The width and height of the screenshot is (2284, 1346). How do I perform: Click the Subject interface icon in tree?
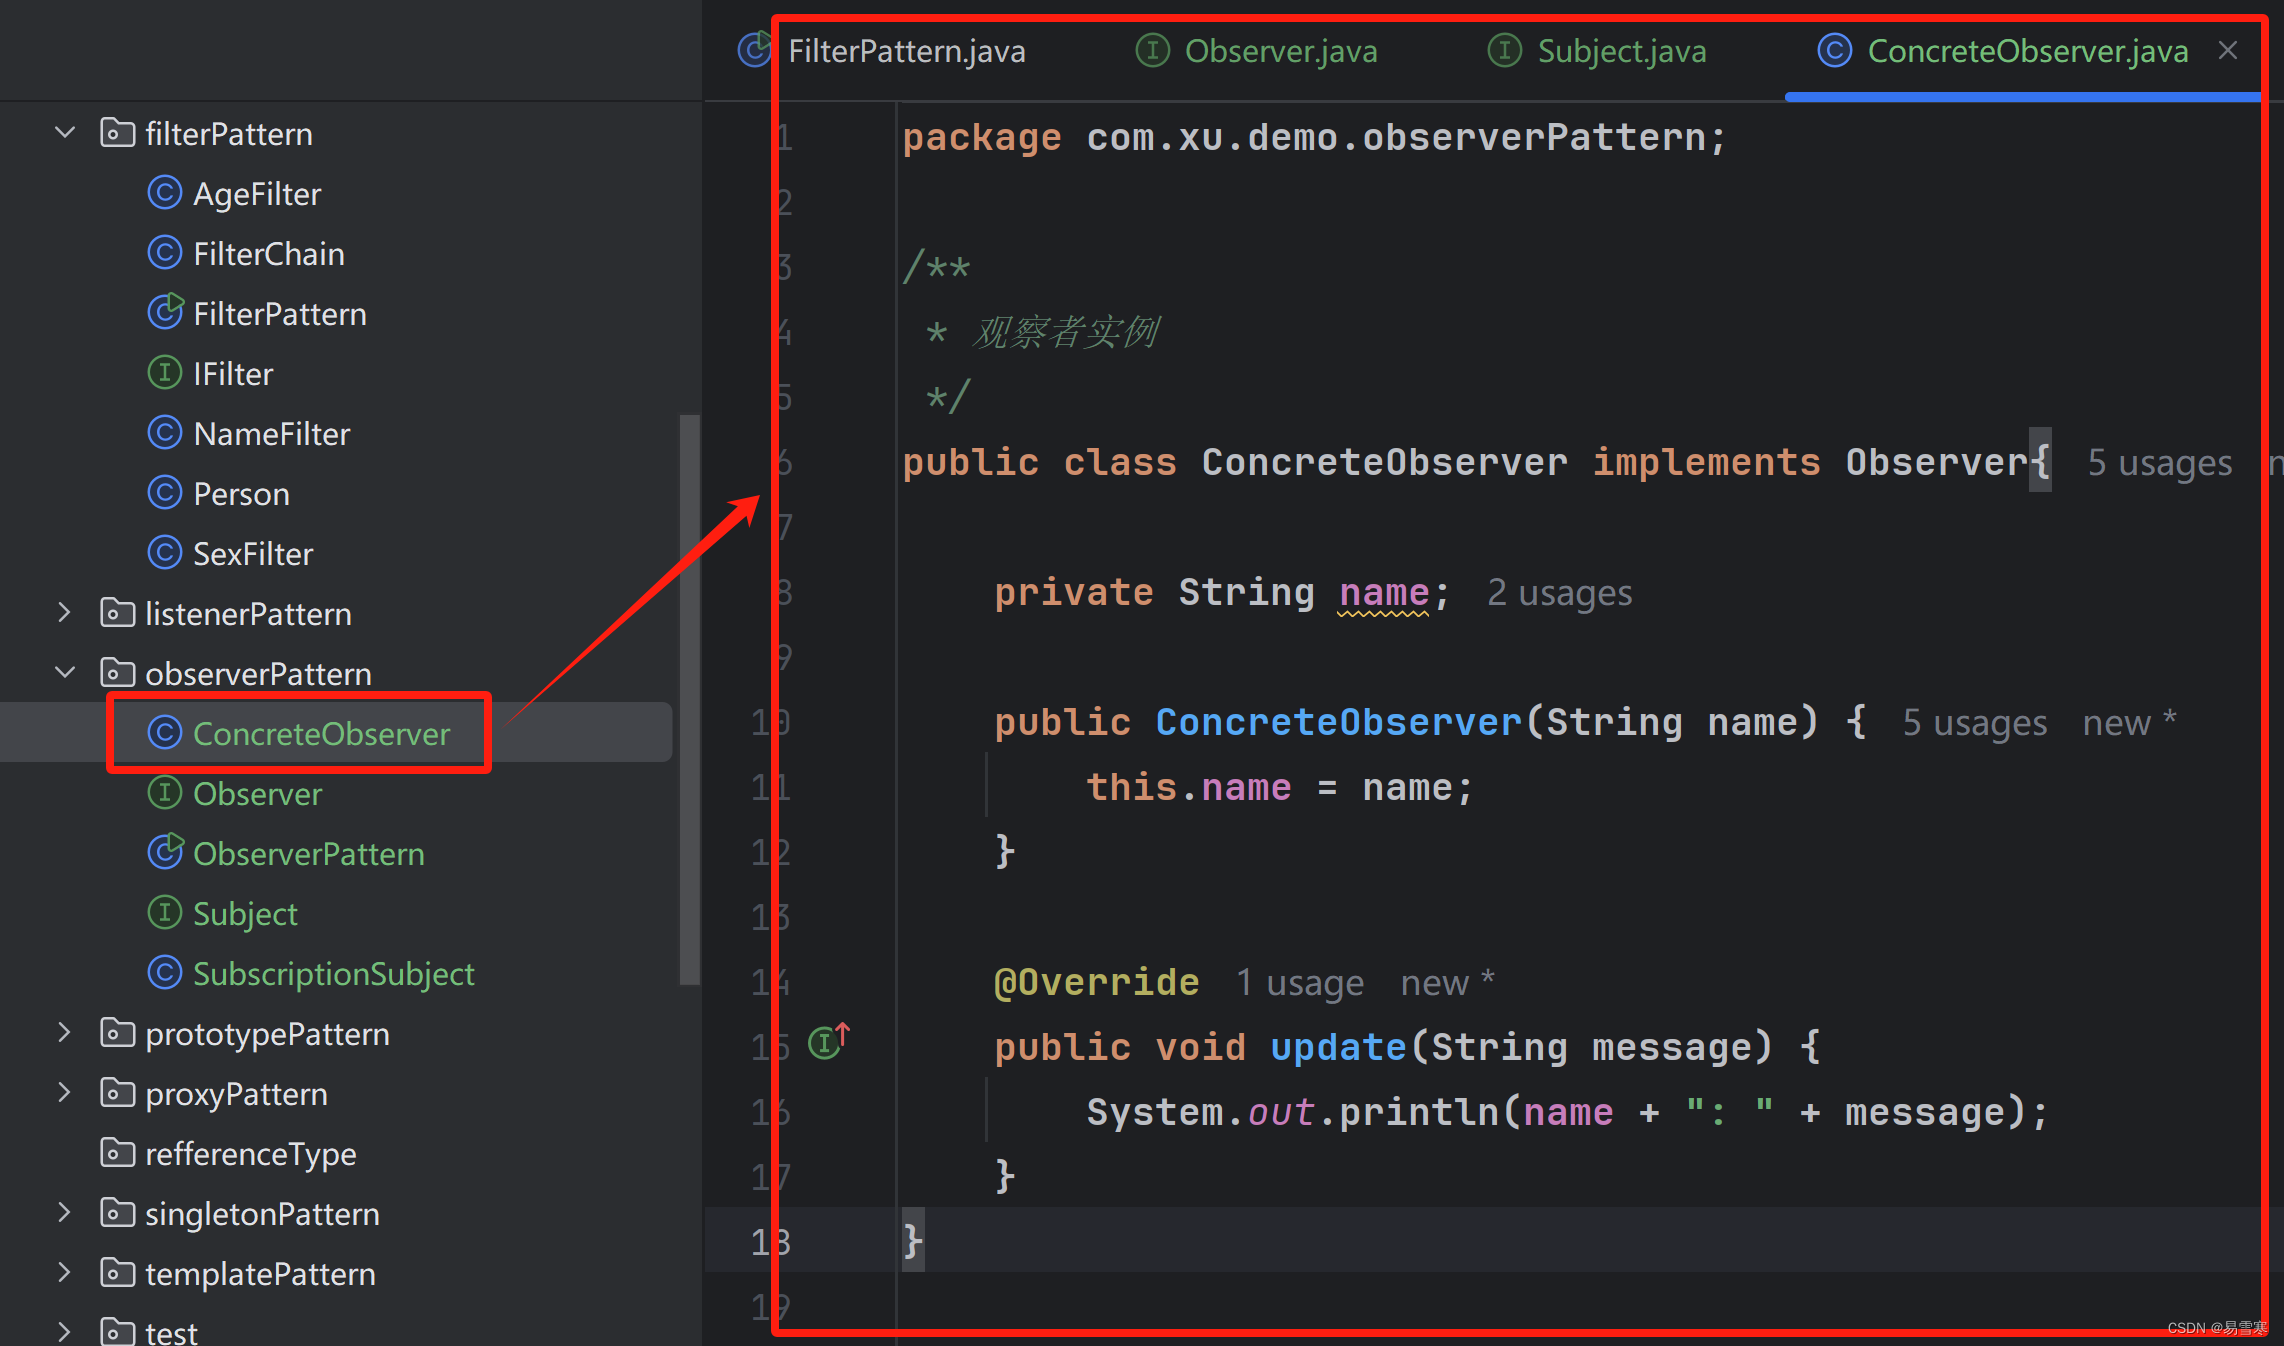click(165, 912)
